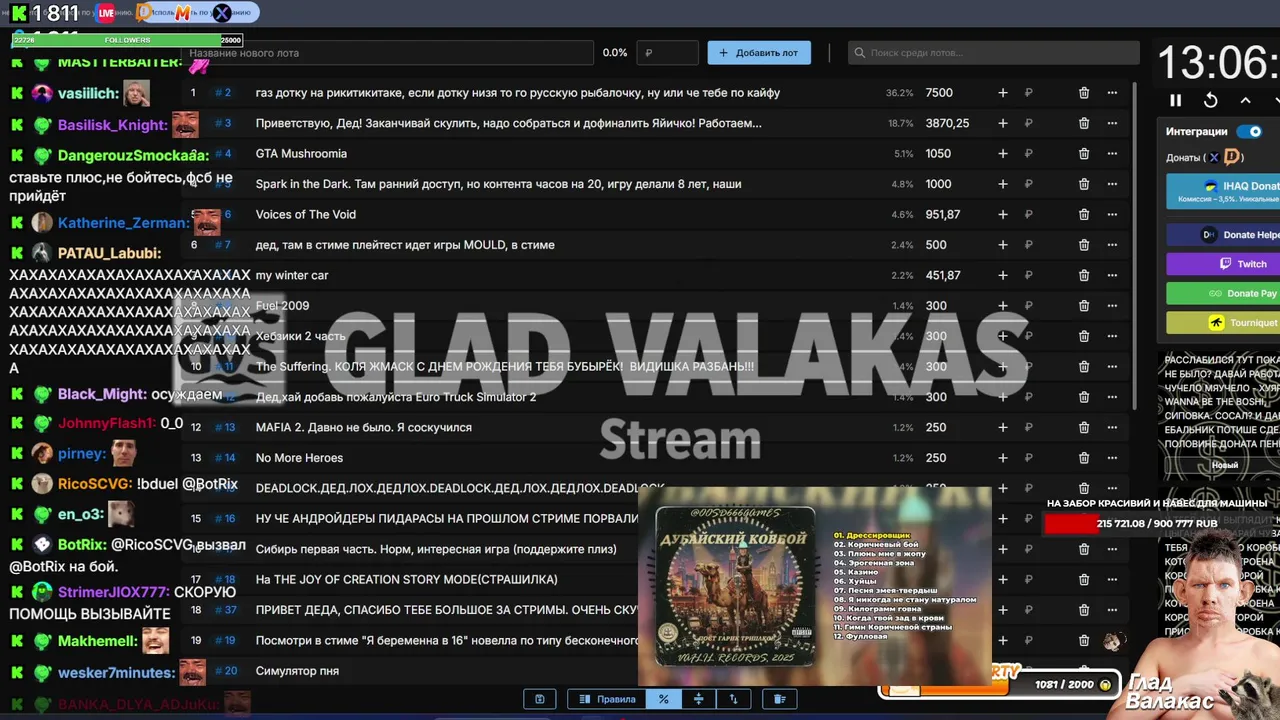This screenshot has width=1280, height=720.
Task: Select the Euro Truck Simulator 2 lot name
Action: click(396, 397)
